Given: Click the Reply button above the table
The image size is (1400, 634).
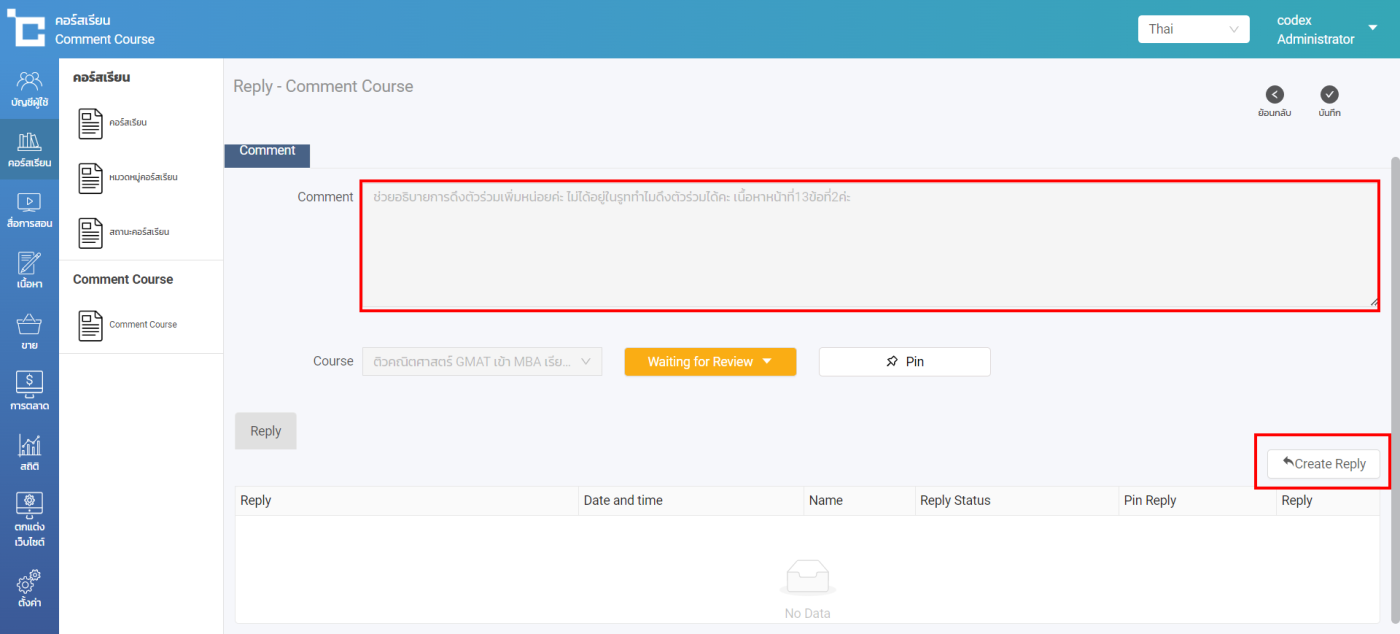Looking at the screenshot, I should click(x=265, y=431).
